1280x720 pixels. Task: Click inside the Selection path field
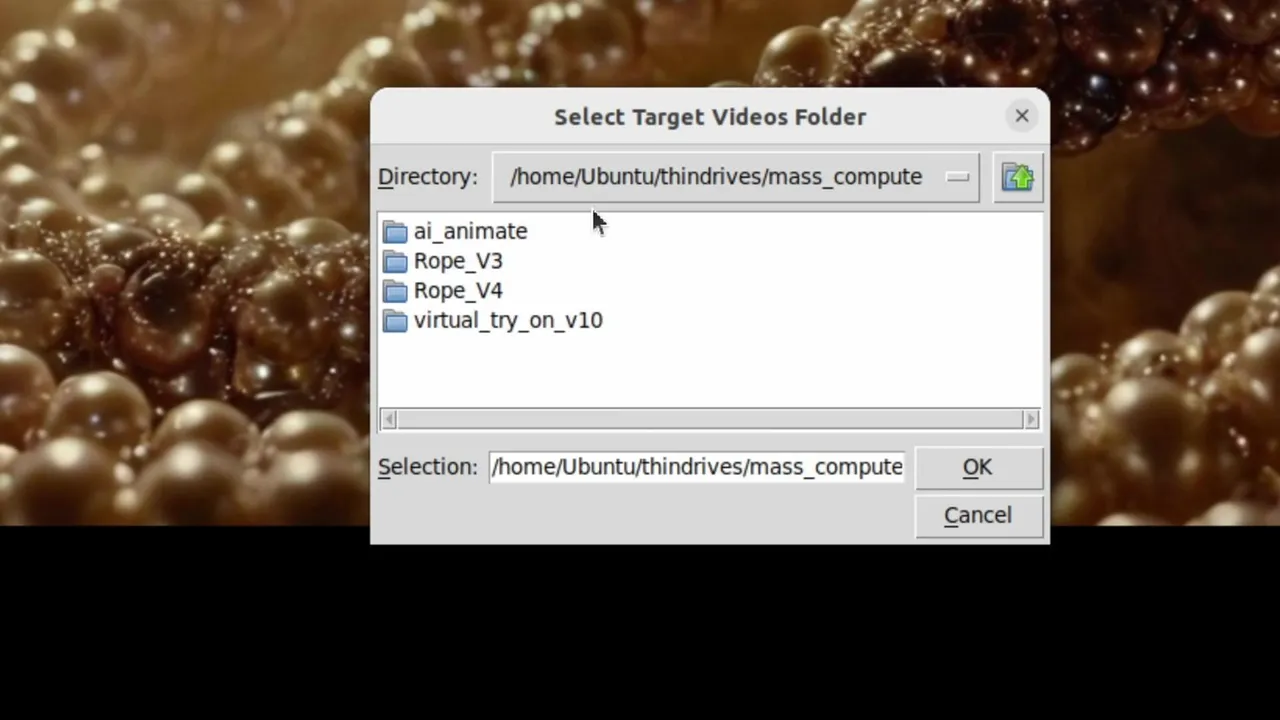[697, 467]
